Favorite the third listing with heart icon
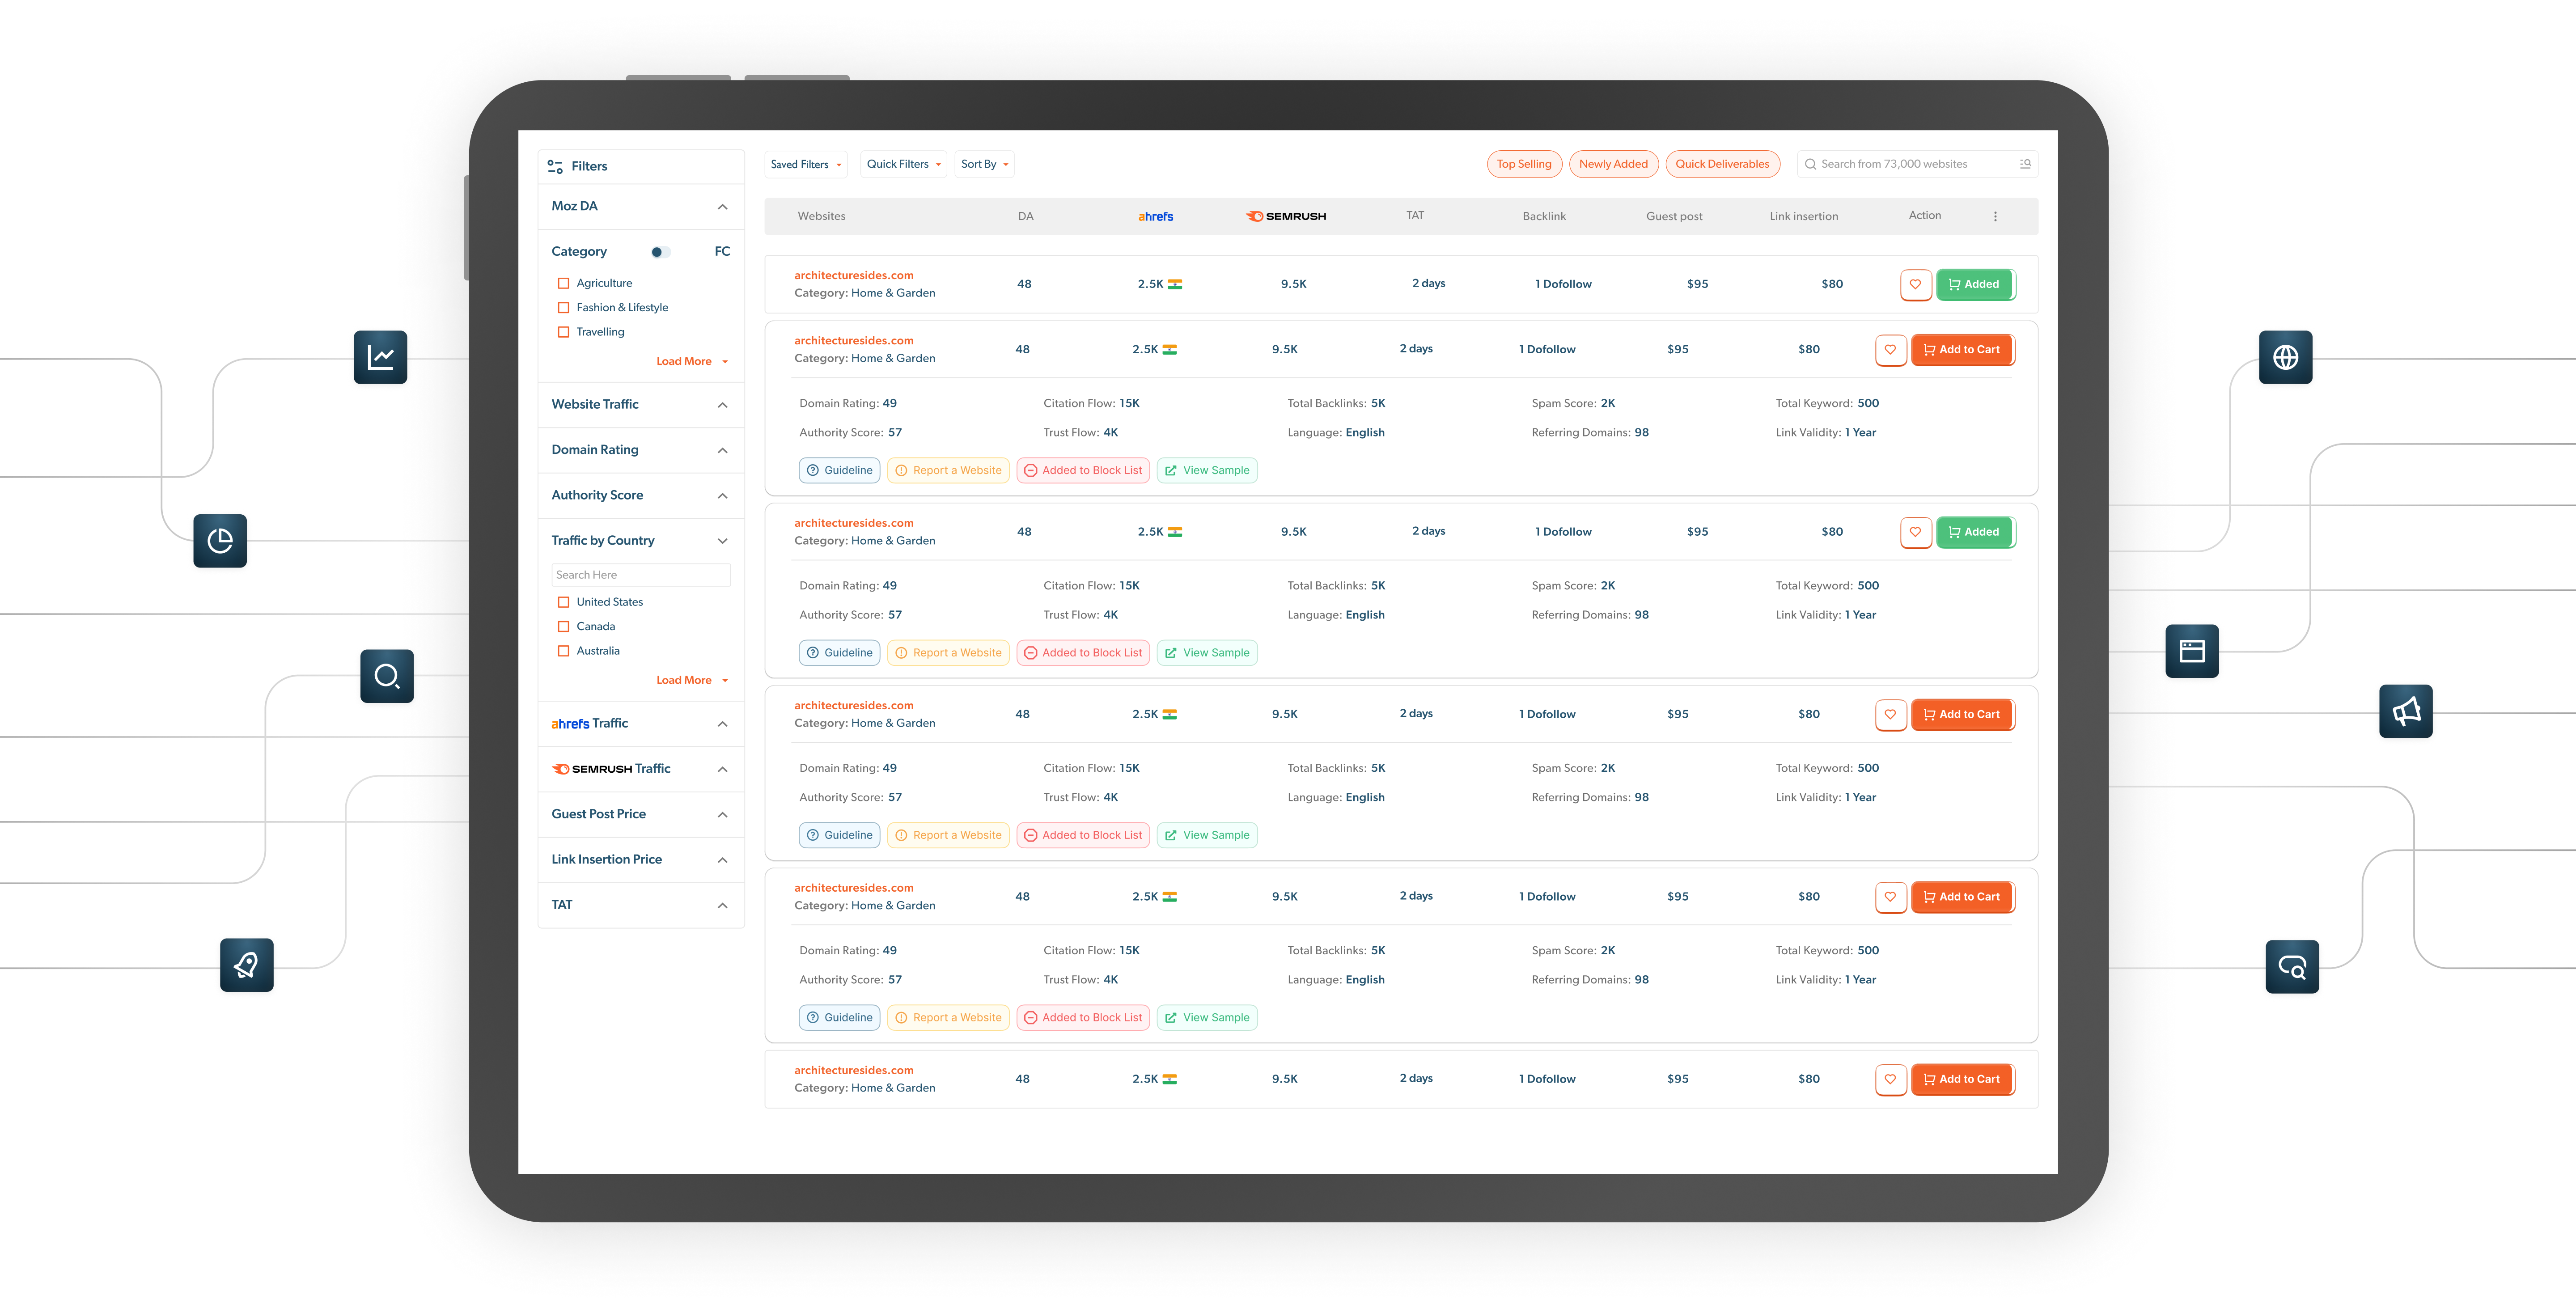Screen dimensions: 2576x1308 1915,532
